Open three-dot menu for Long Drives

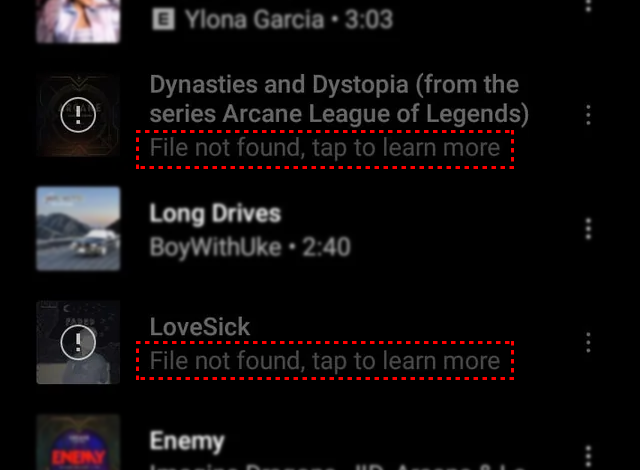pos(588,229)
